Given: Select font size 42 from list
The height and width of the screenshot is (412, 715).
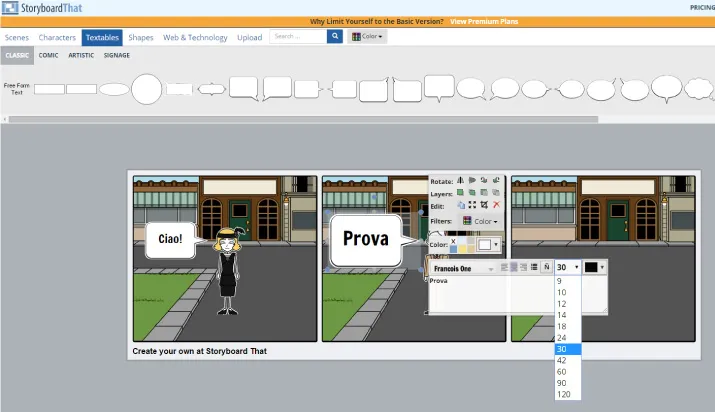Looking at the screenshot, I should pyautogui.click(x=562, y=360).
